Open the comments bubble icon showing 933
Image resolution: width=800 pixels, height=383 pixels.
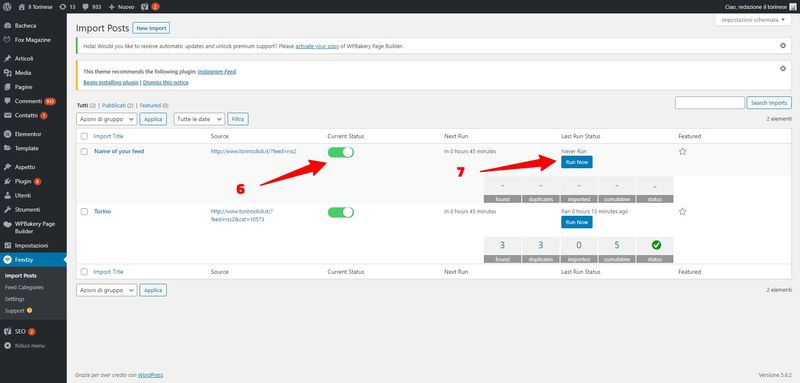tap(85, 7)
